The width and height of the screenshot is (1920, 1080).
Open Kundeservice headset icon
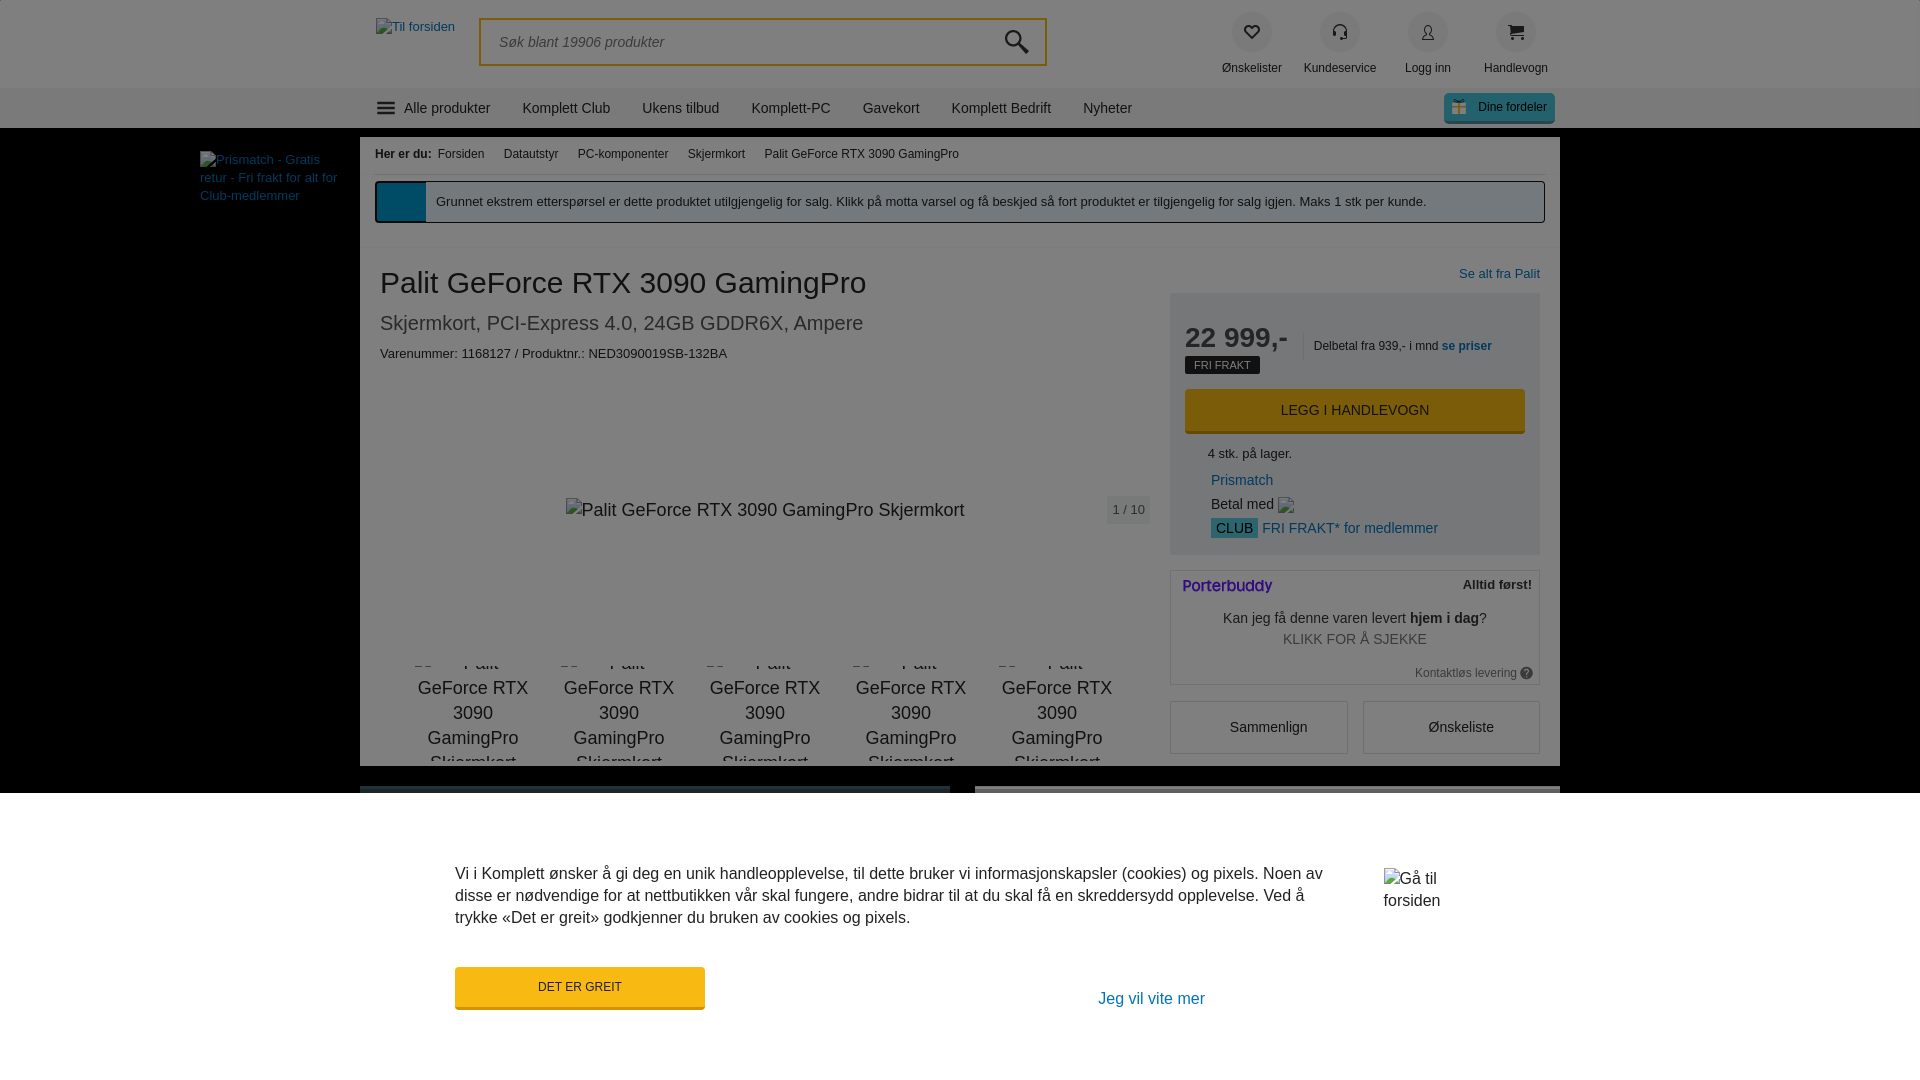(x=1339, y=32)
